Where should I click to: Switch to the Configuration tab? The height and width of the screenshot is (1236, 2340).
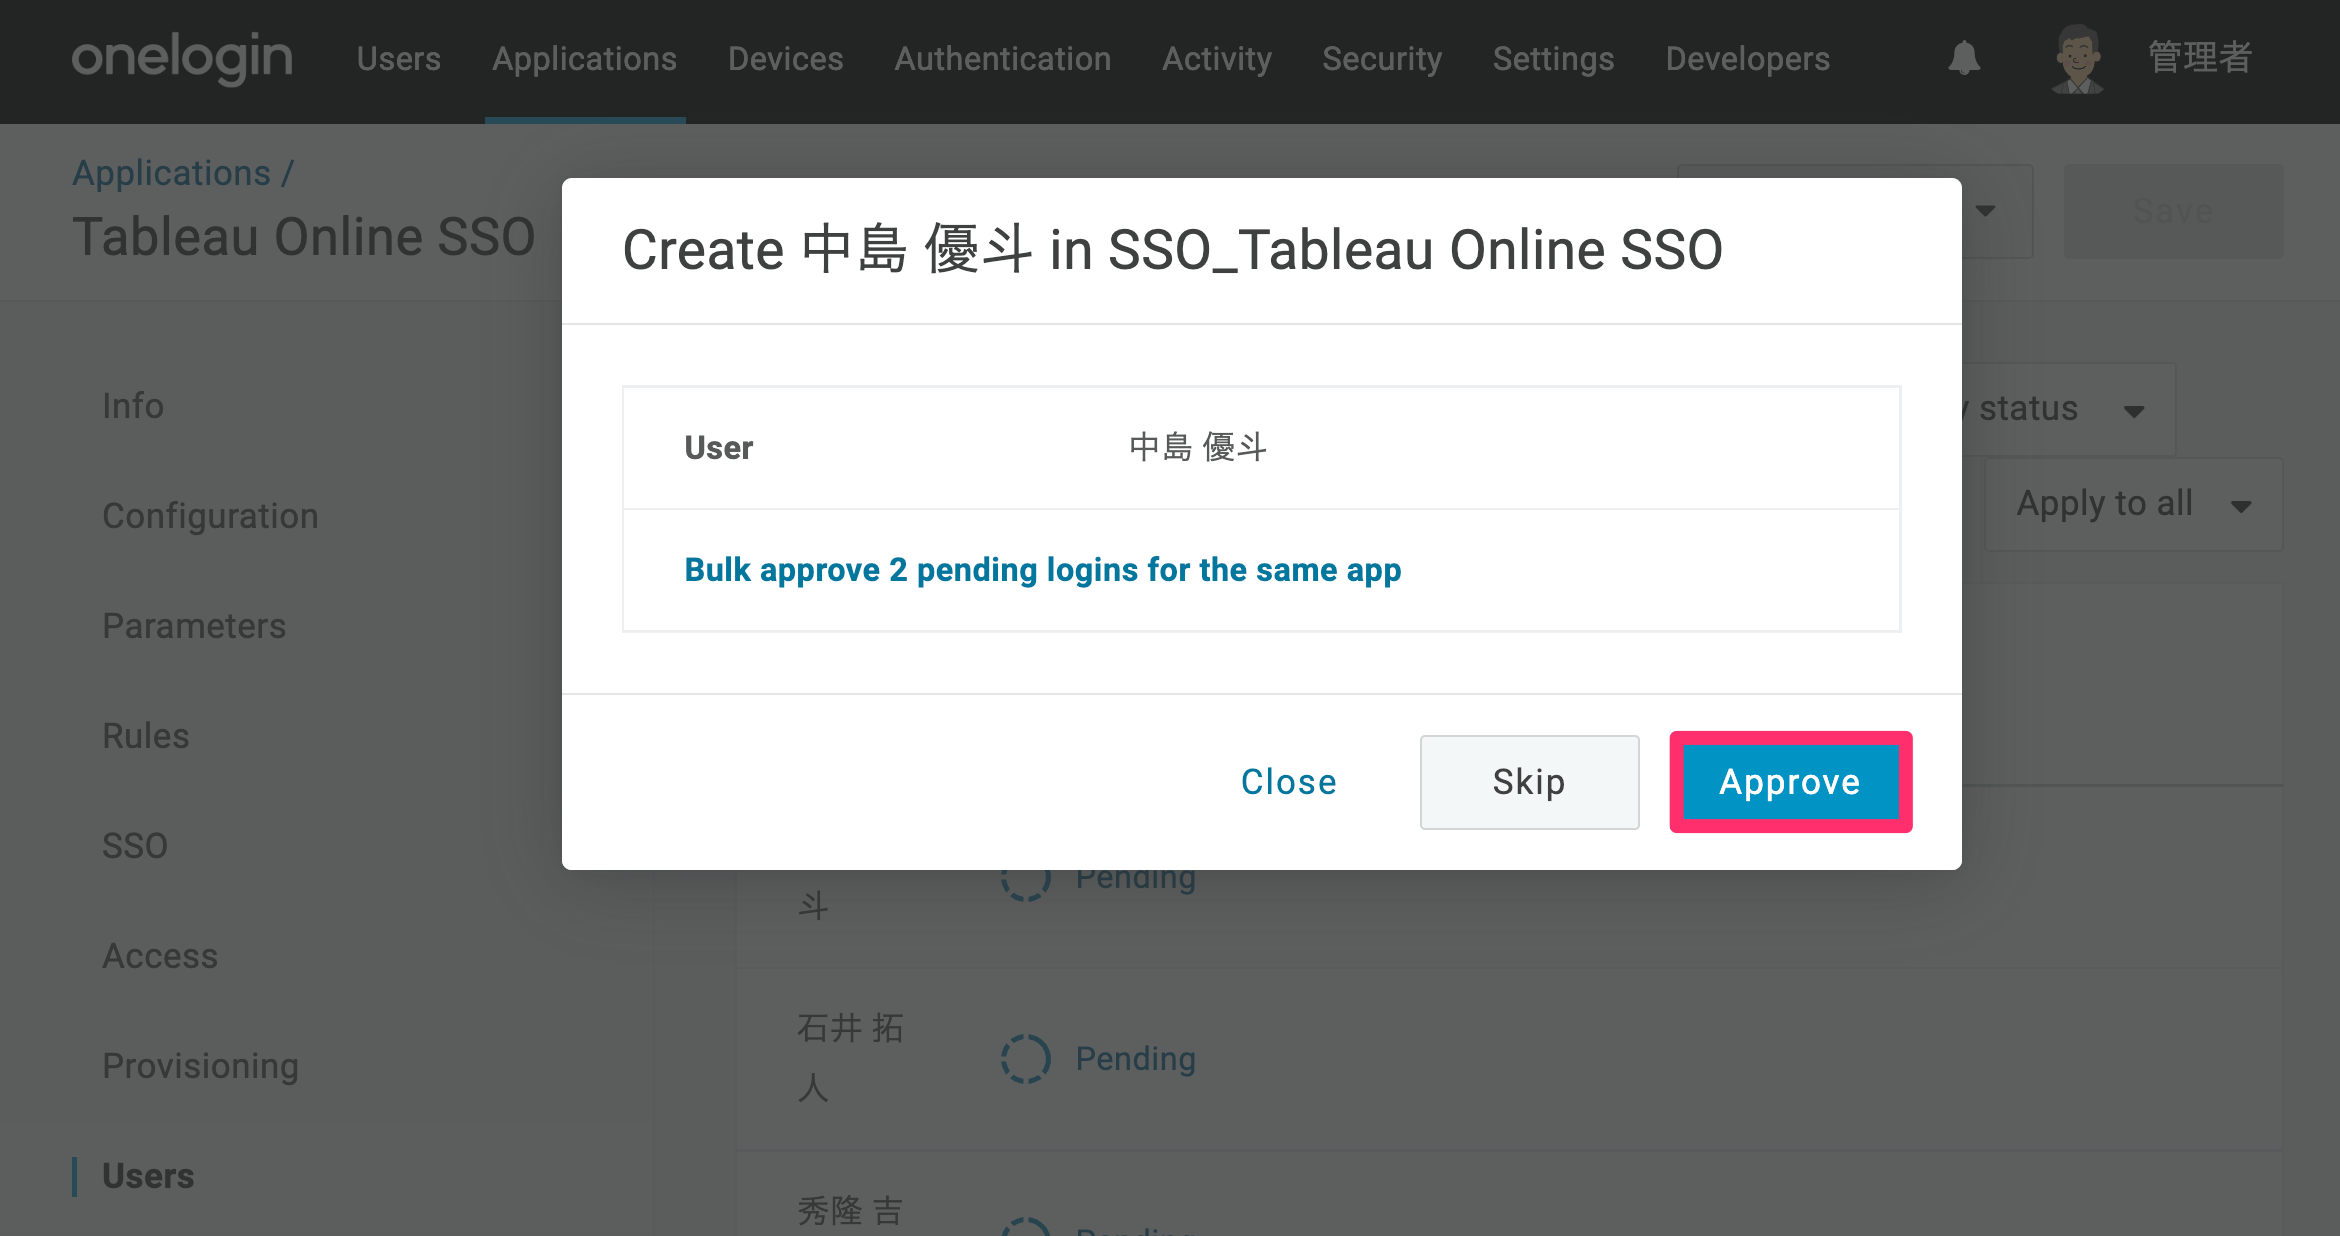211,516
